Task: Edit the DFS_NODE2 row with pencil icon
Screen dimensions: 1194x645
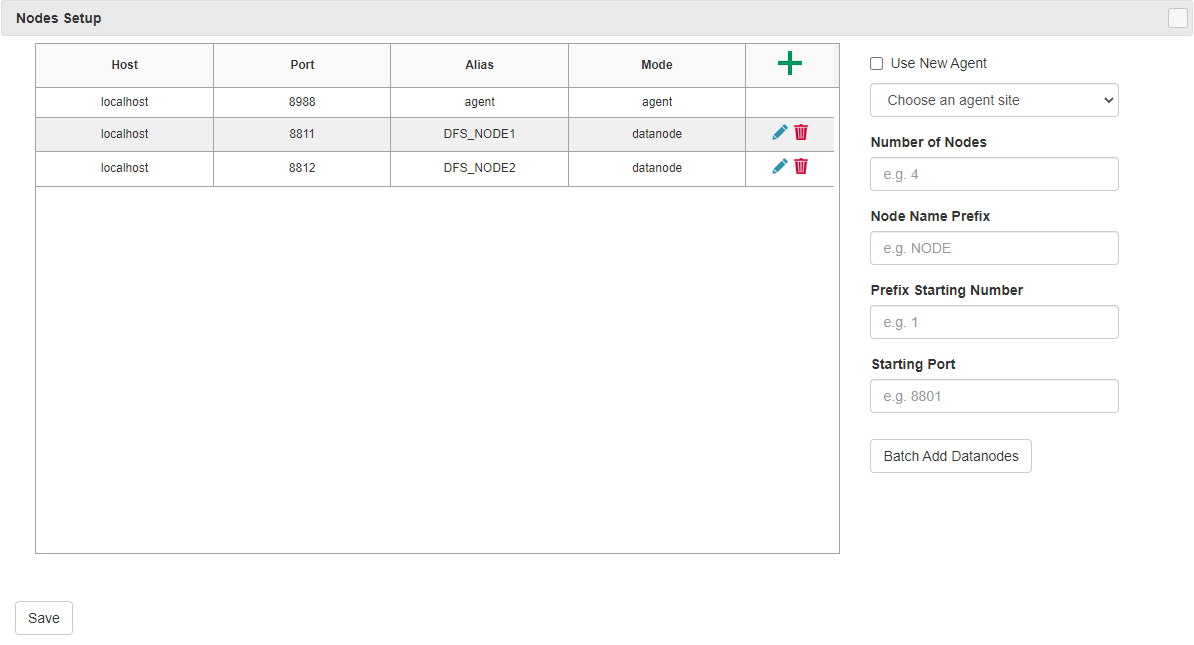Action: click(780, 166)
